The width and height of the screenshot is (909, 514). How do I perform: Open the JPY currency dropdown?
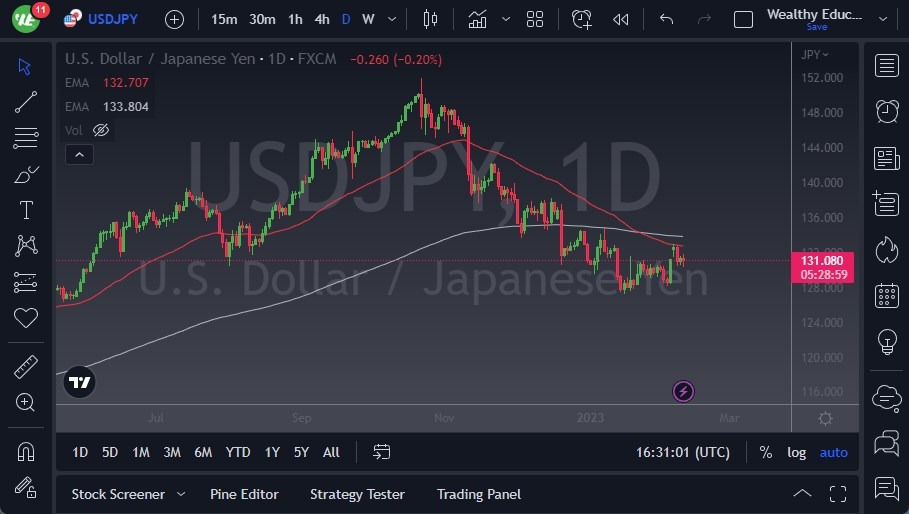815,54
